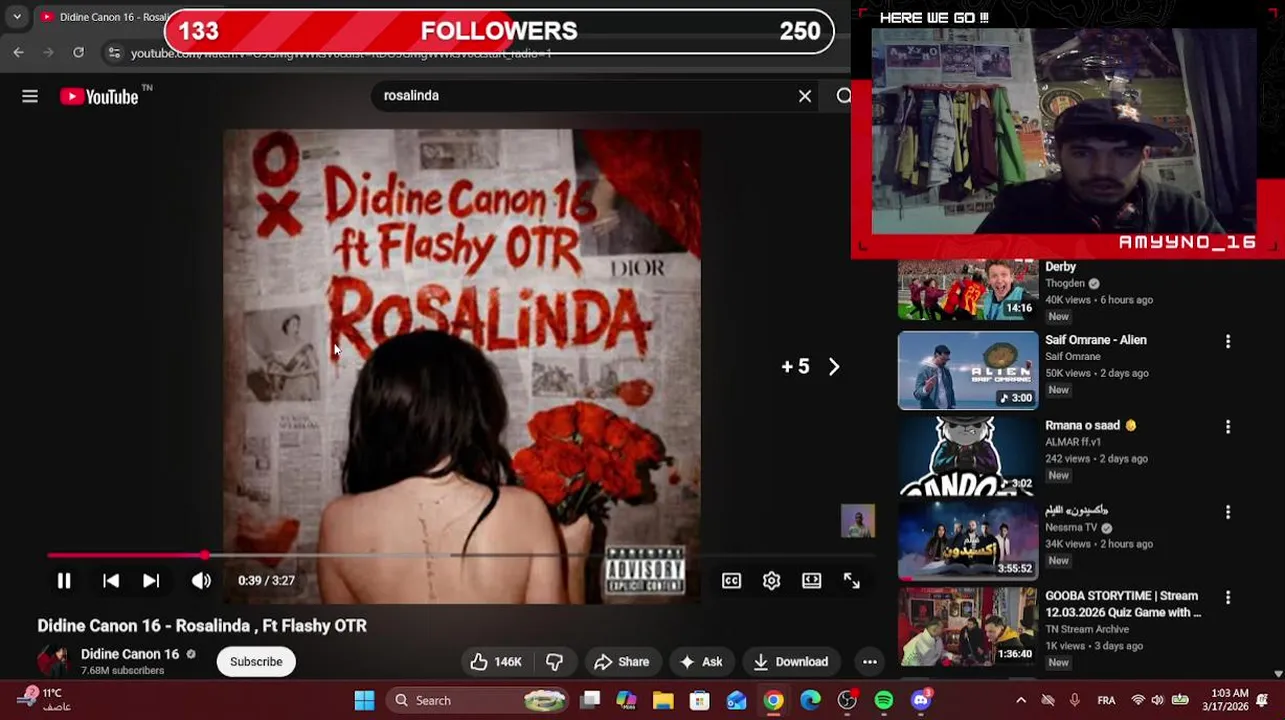Screen dimensions: 1285x720
Task: Pause the video playback
Action: [x=64, y=581]
